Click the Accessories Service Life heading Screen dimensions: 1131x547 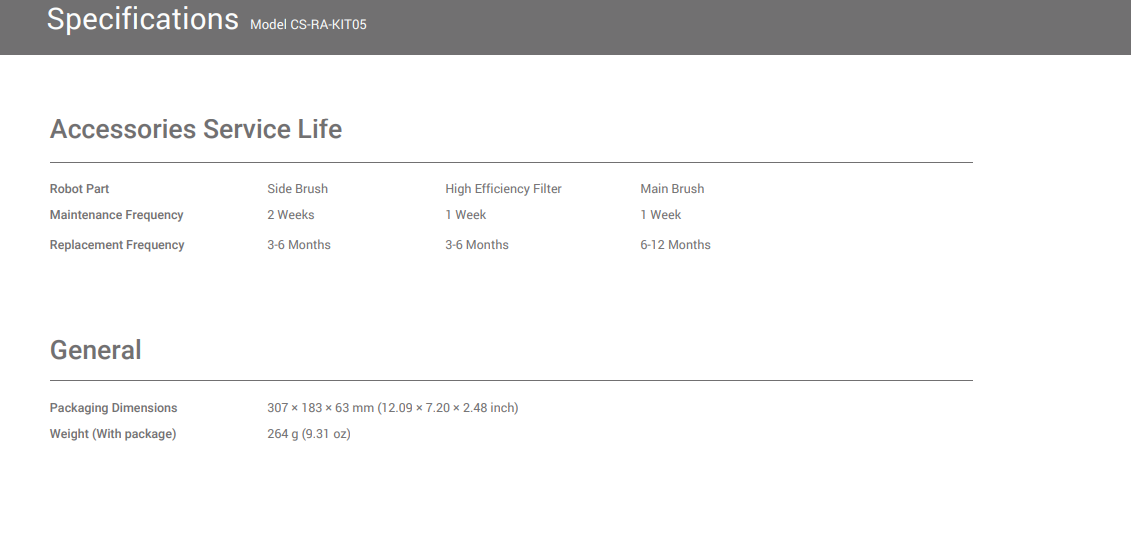pos(196,129)
